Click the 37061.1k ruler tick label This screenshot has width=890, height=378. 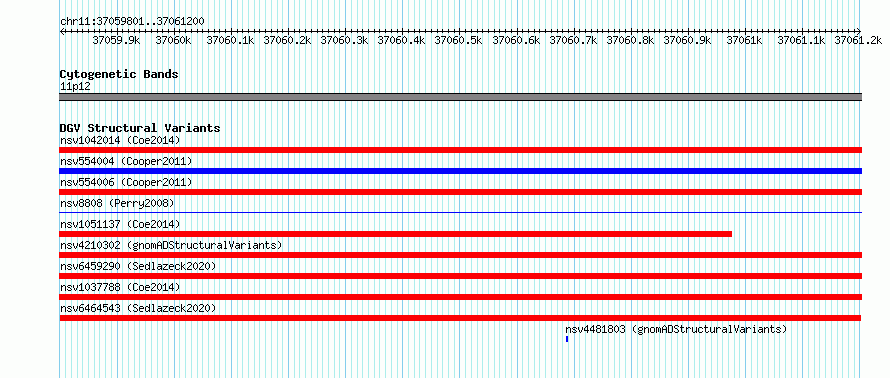pyautogui.click(x=801, y=40)
